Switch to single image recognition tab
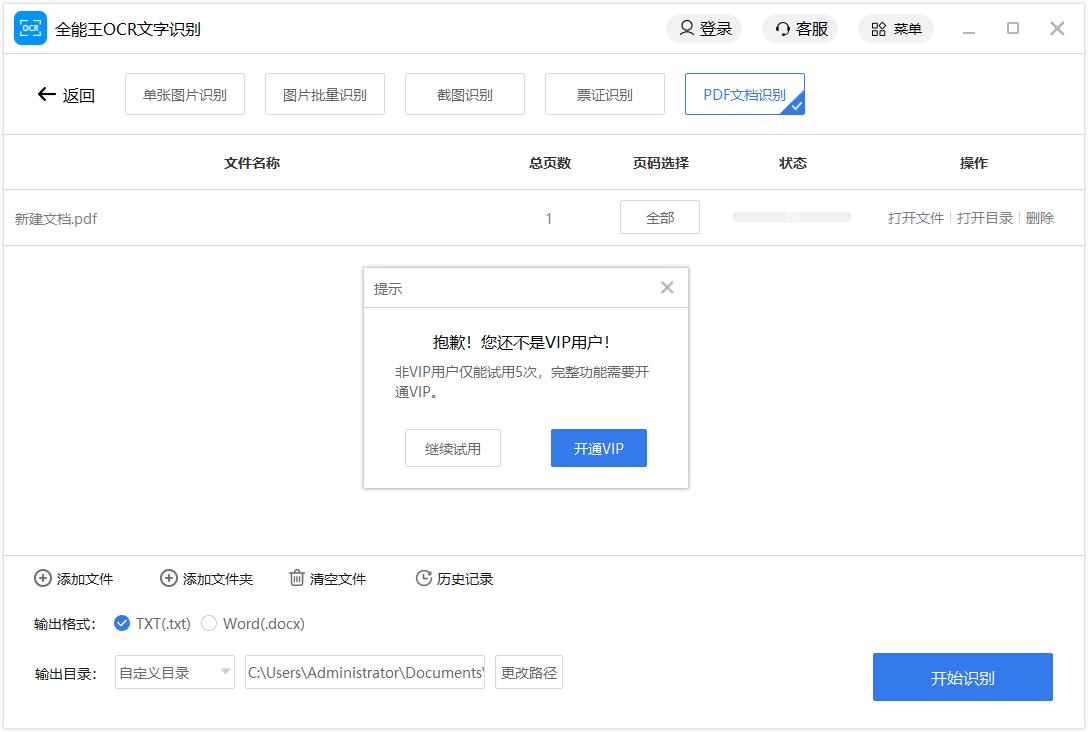Image resolution: width=1088 pixels, height=732 pixels. pos(185,95)
